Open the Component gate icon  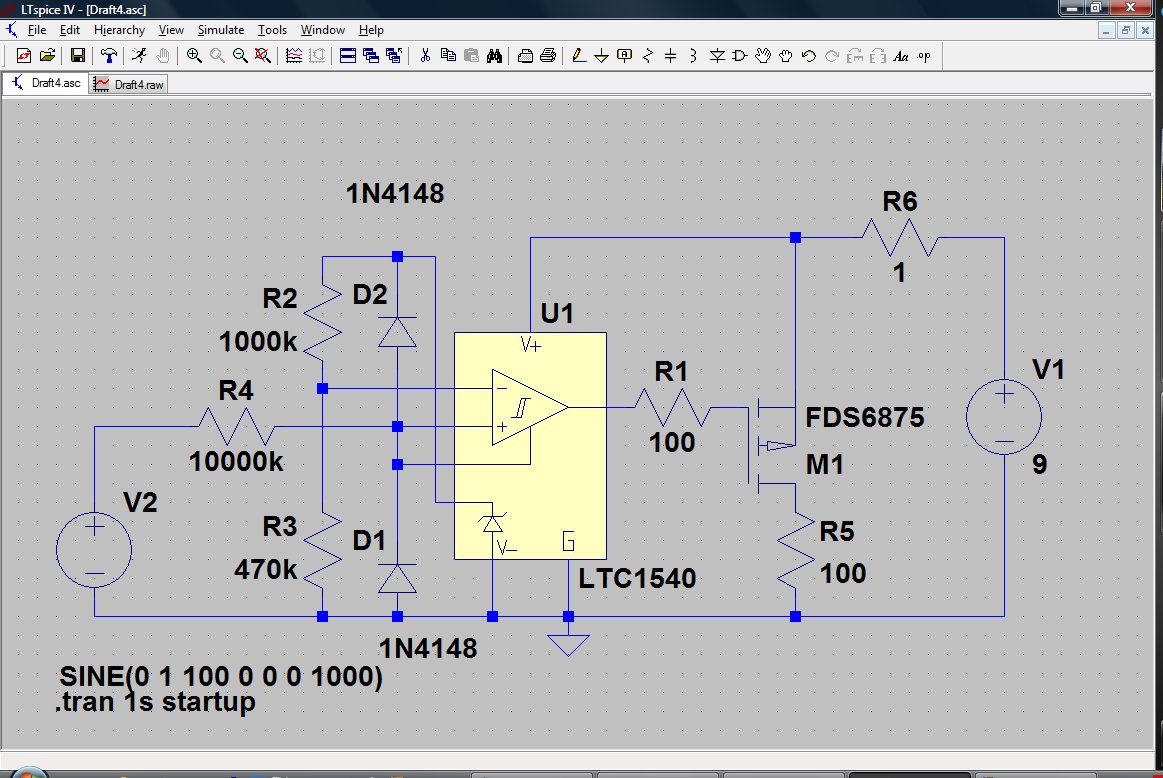[x=739, y=56]
